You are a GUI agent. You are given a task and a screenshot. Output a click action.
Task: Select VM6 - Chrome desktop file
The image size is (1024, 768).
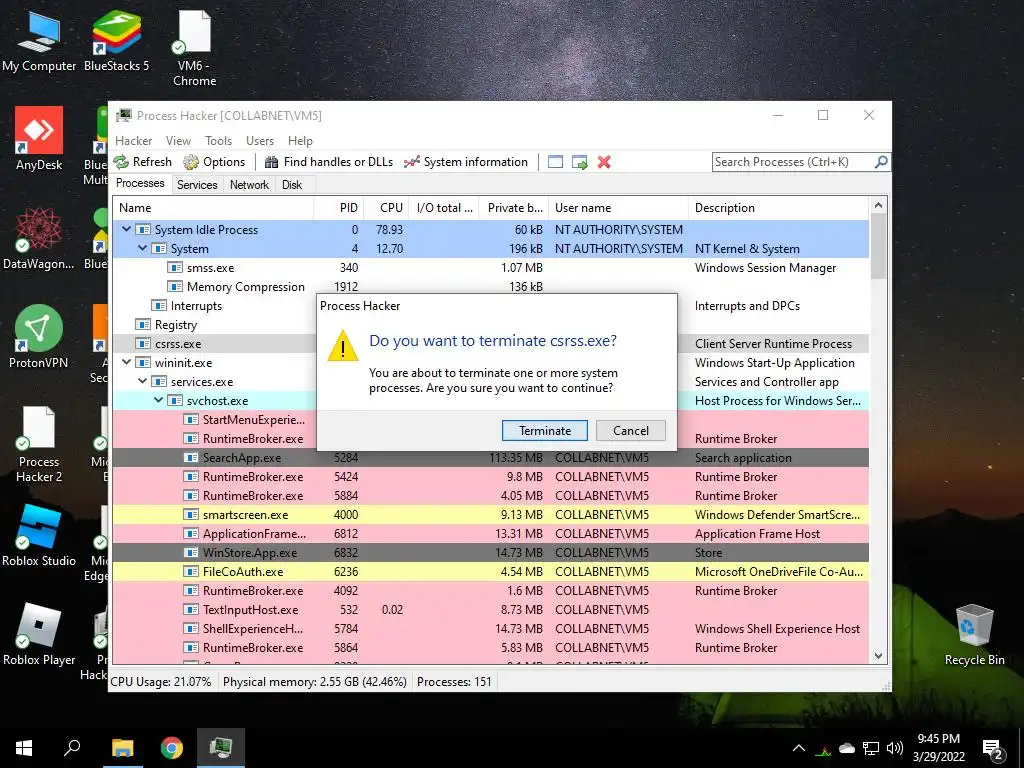pos(194,48)
